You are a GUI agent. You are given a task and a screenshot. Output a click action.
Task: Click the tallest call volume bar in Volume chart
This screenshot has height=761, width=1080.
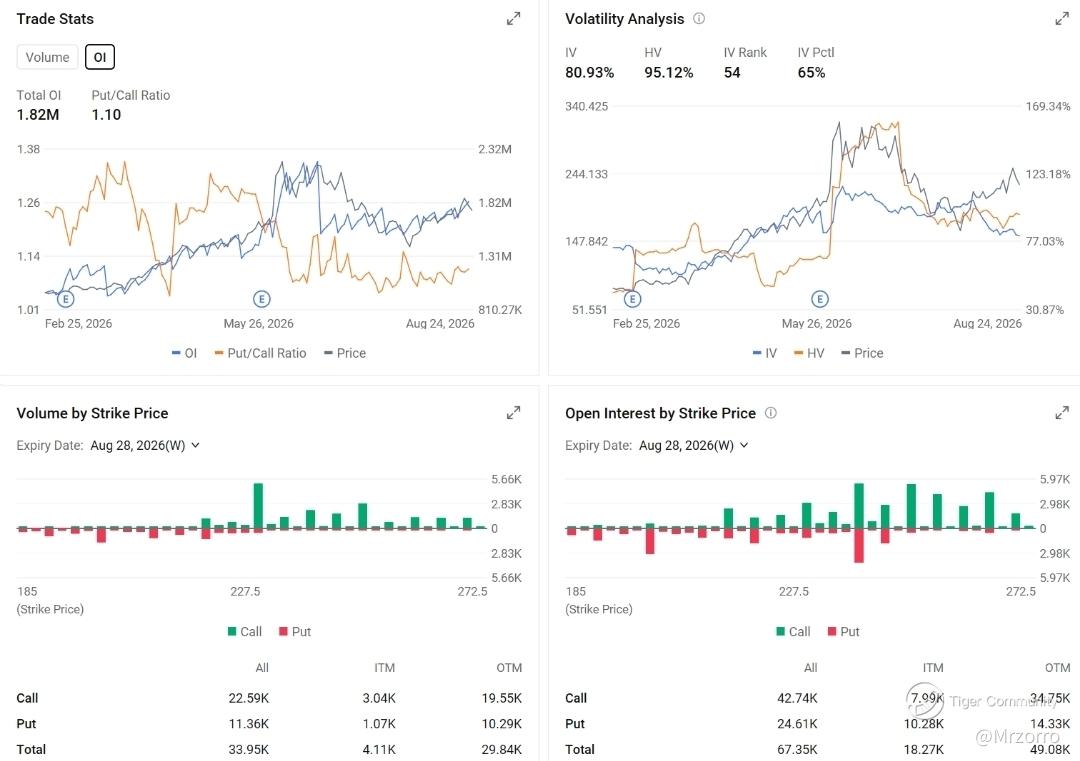(x=258, y=505)
